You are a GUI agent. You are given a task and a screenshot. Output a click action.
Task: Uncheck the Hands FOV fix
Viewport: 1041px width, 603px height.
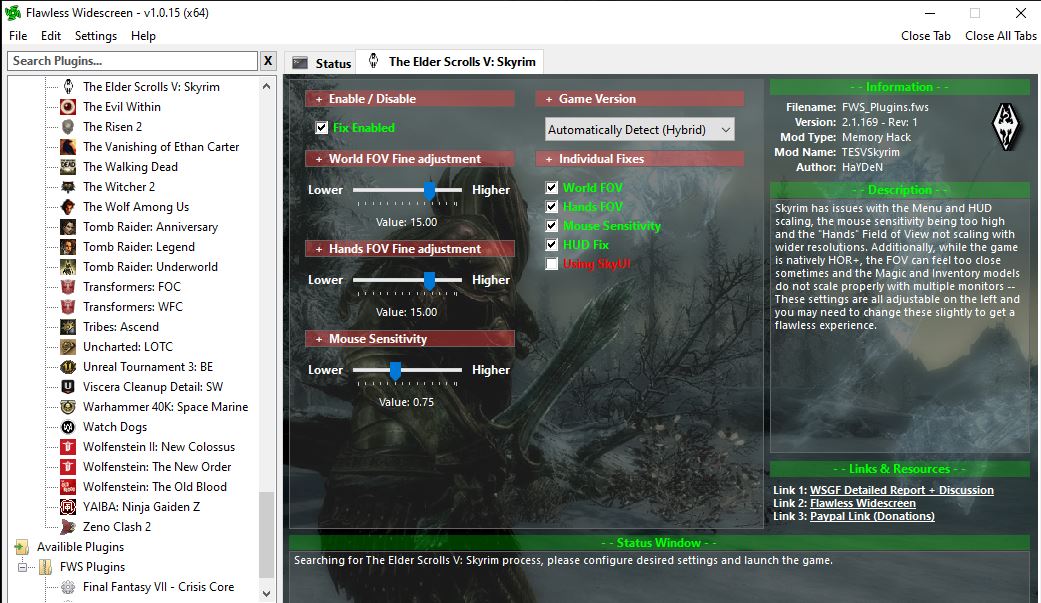pyautogui.click(x=551, y=207)
